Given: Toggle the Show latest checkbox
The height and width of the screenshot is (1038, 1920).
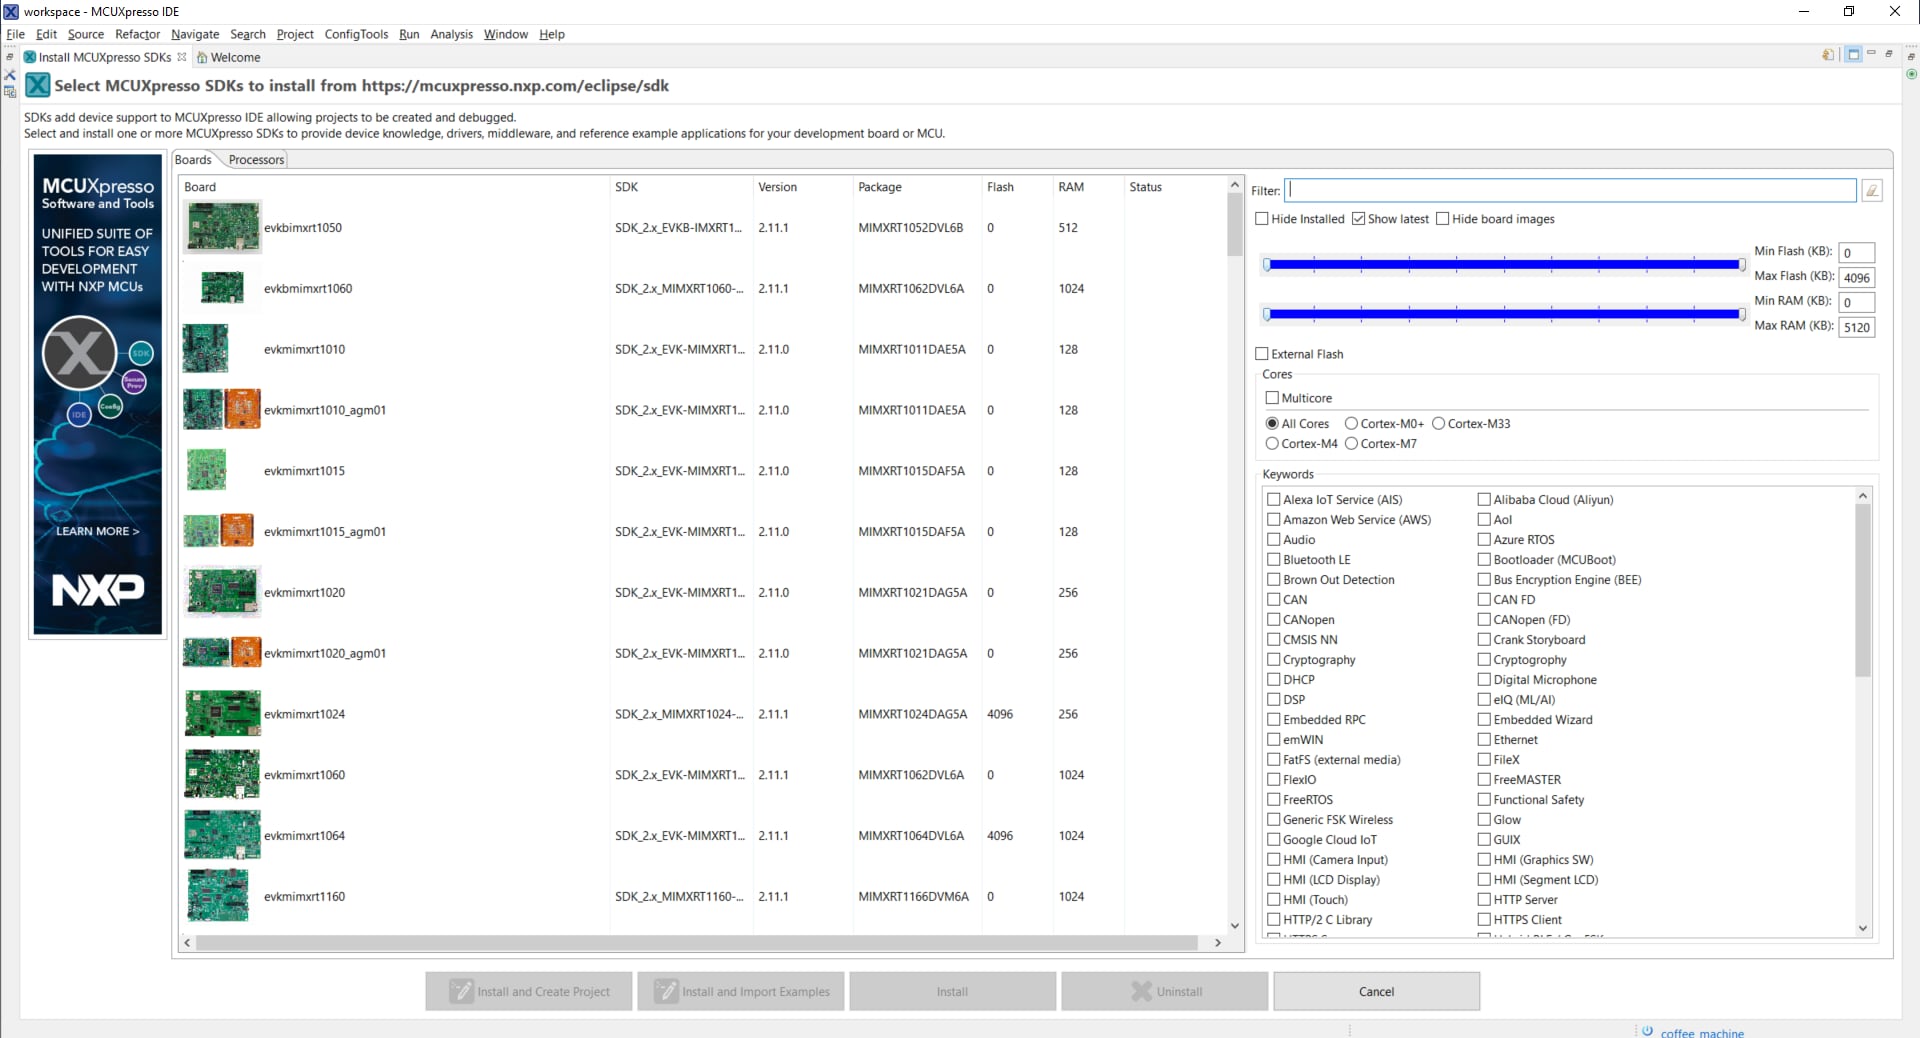Looking at the screenshot, I should [x=1358, y=219].
